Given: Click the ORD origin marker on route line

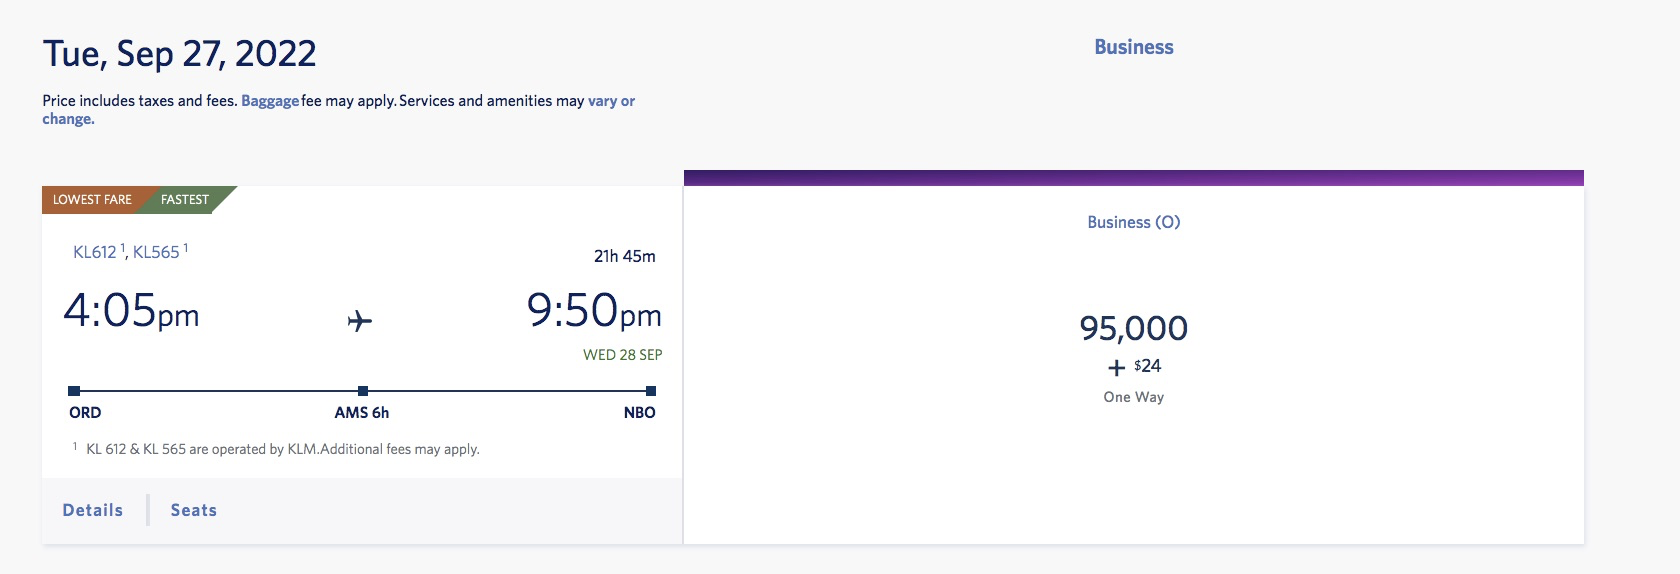Looking at the screenshot, I should [74, 391].
